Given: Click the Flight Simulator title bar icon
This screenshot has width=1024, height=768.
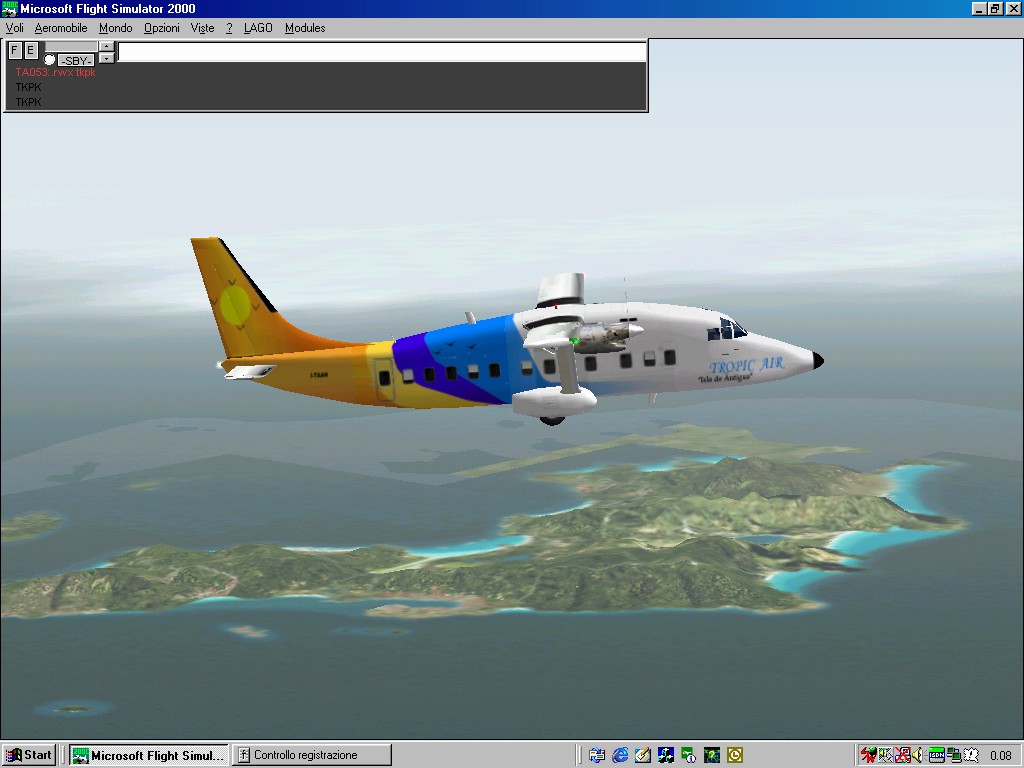Looking at the screenshot, I should pyautogui.click(x=9, y=8).
